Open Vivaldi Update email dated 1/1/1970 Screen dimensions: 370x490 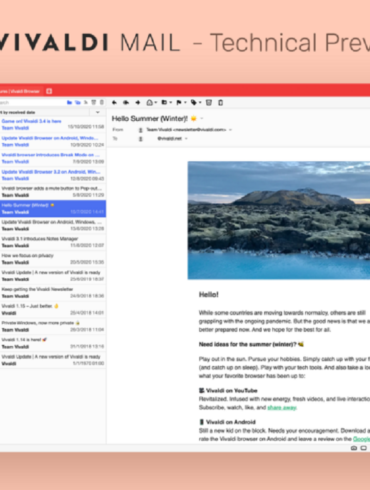coord(53,360)
